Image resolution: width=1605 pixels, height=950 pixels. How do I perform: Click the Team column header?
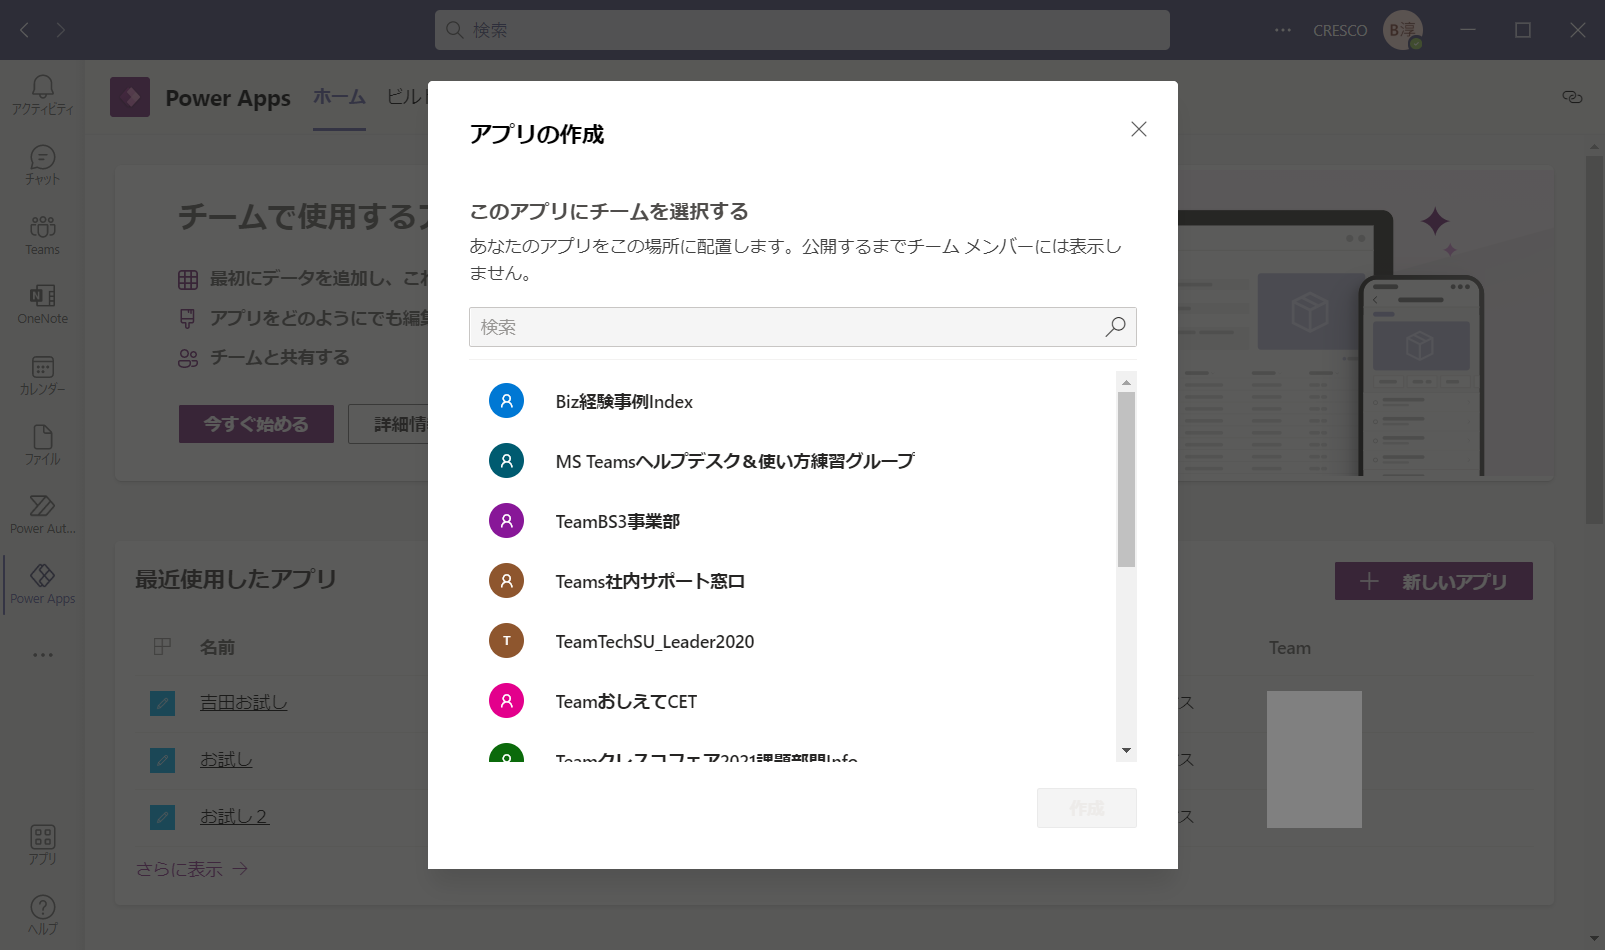[1290, 648]
